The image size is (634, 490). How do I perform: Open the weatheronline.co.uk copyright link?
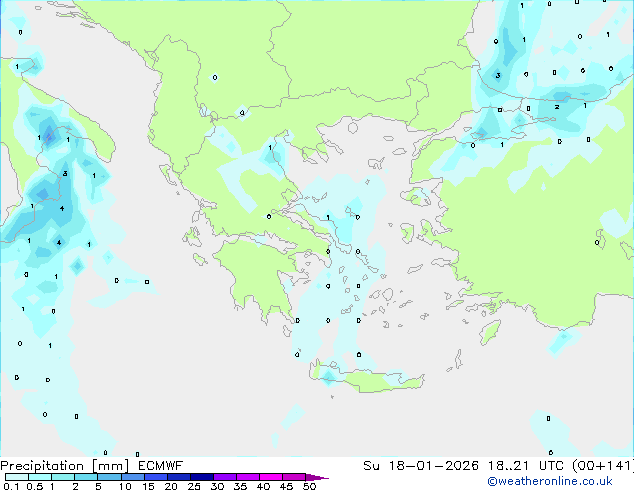(550, 481)
